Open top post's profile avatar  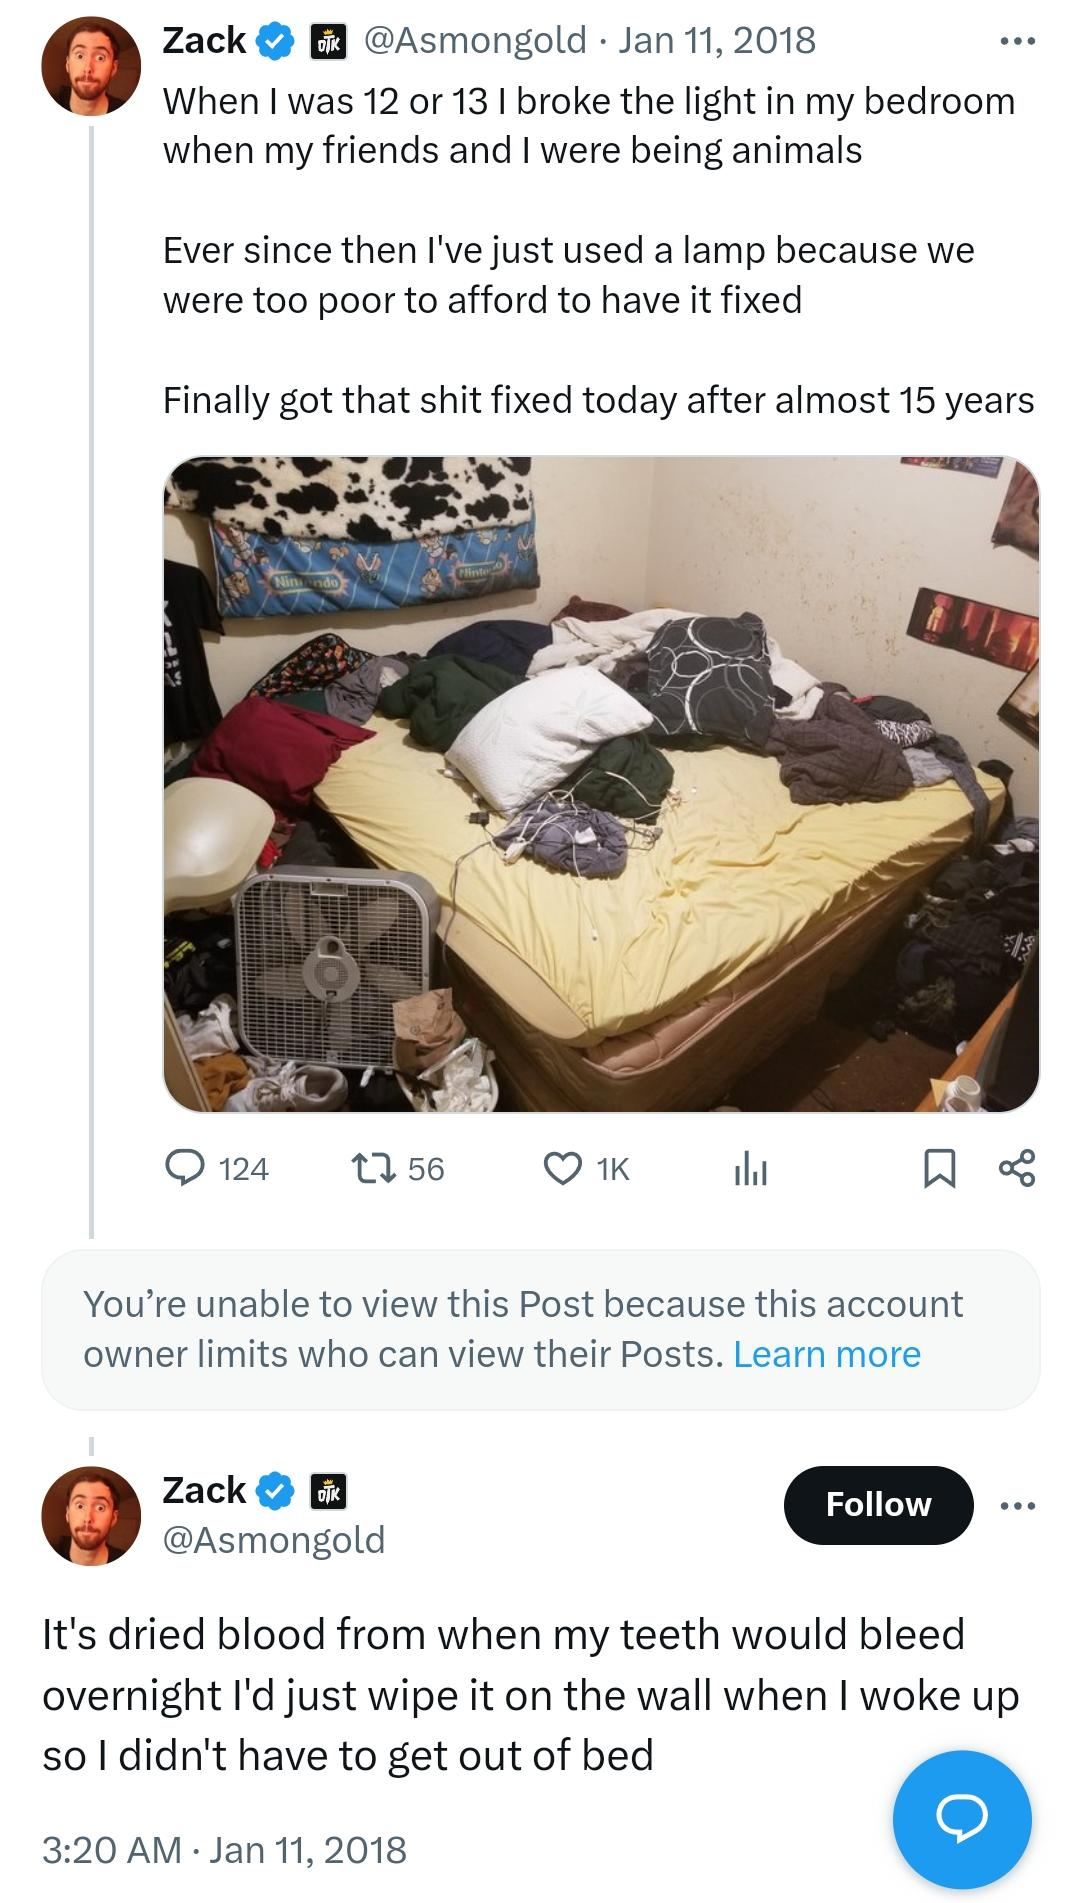coord(90,66)
